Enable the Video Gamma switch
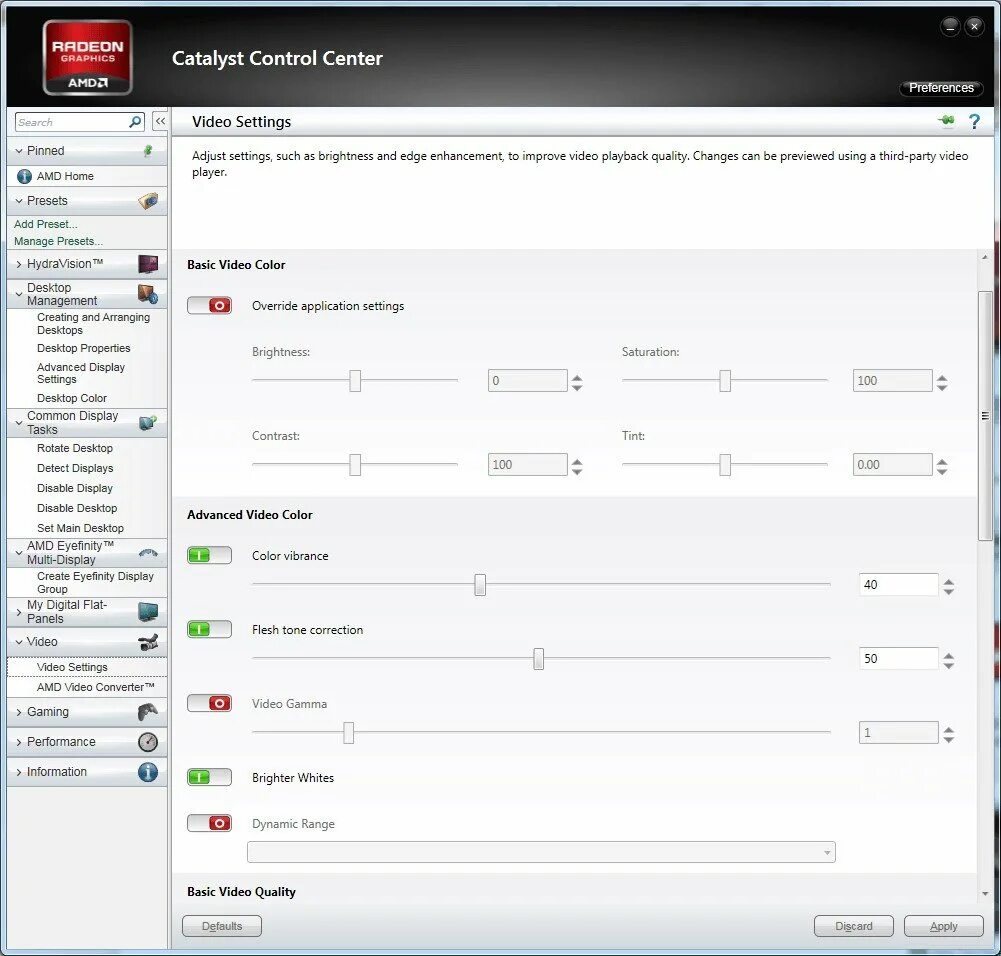 pyautogui.click(x=209, y=703)
